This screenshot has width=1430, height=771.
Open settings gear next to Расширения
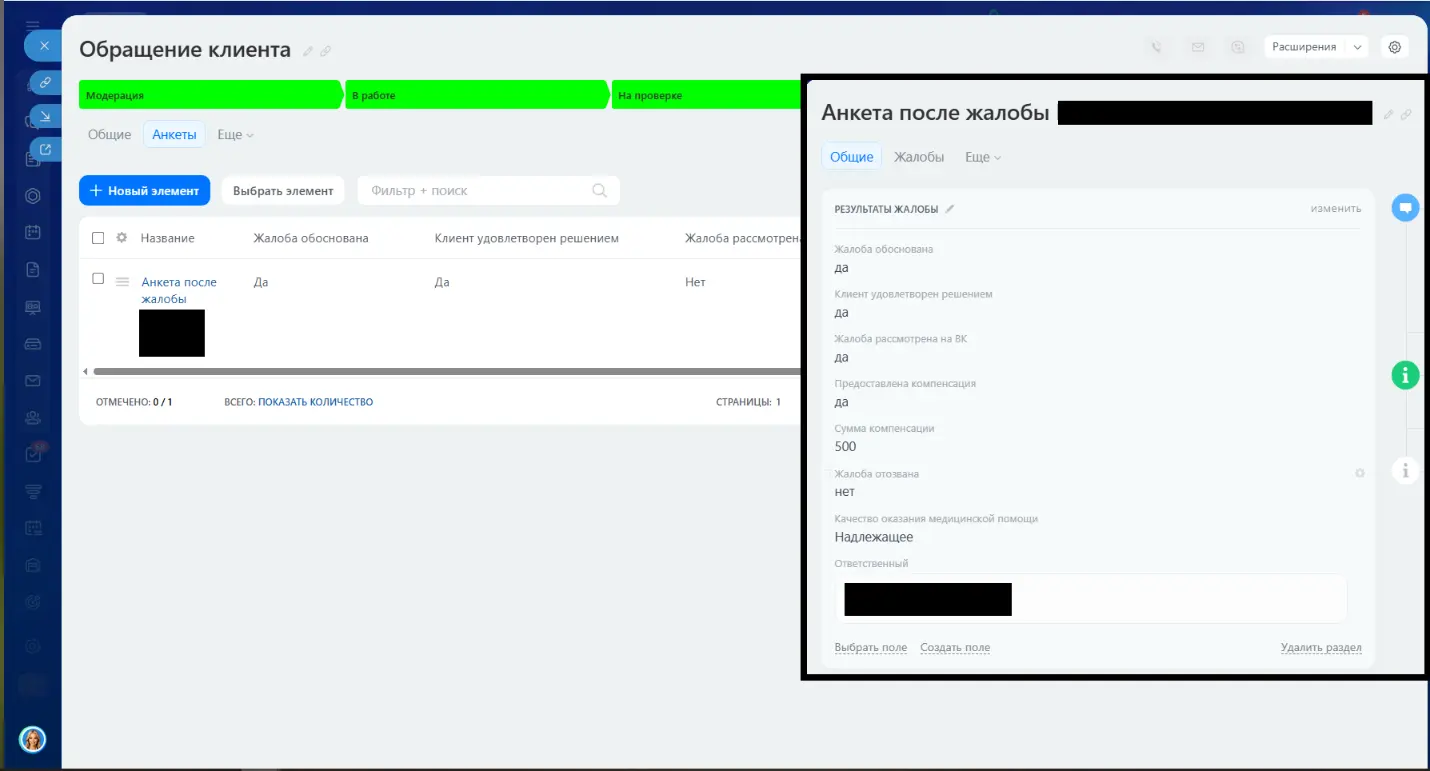click(1395, 47)
